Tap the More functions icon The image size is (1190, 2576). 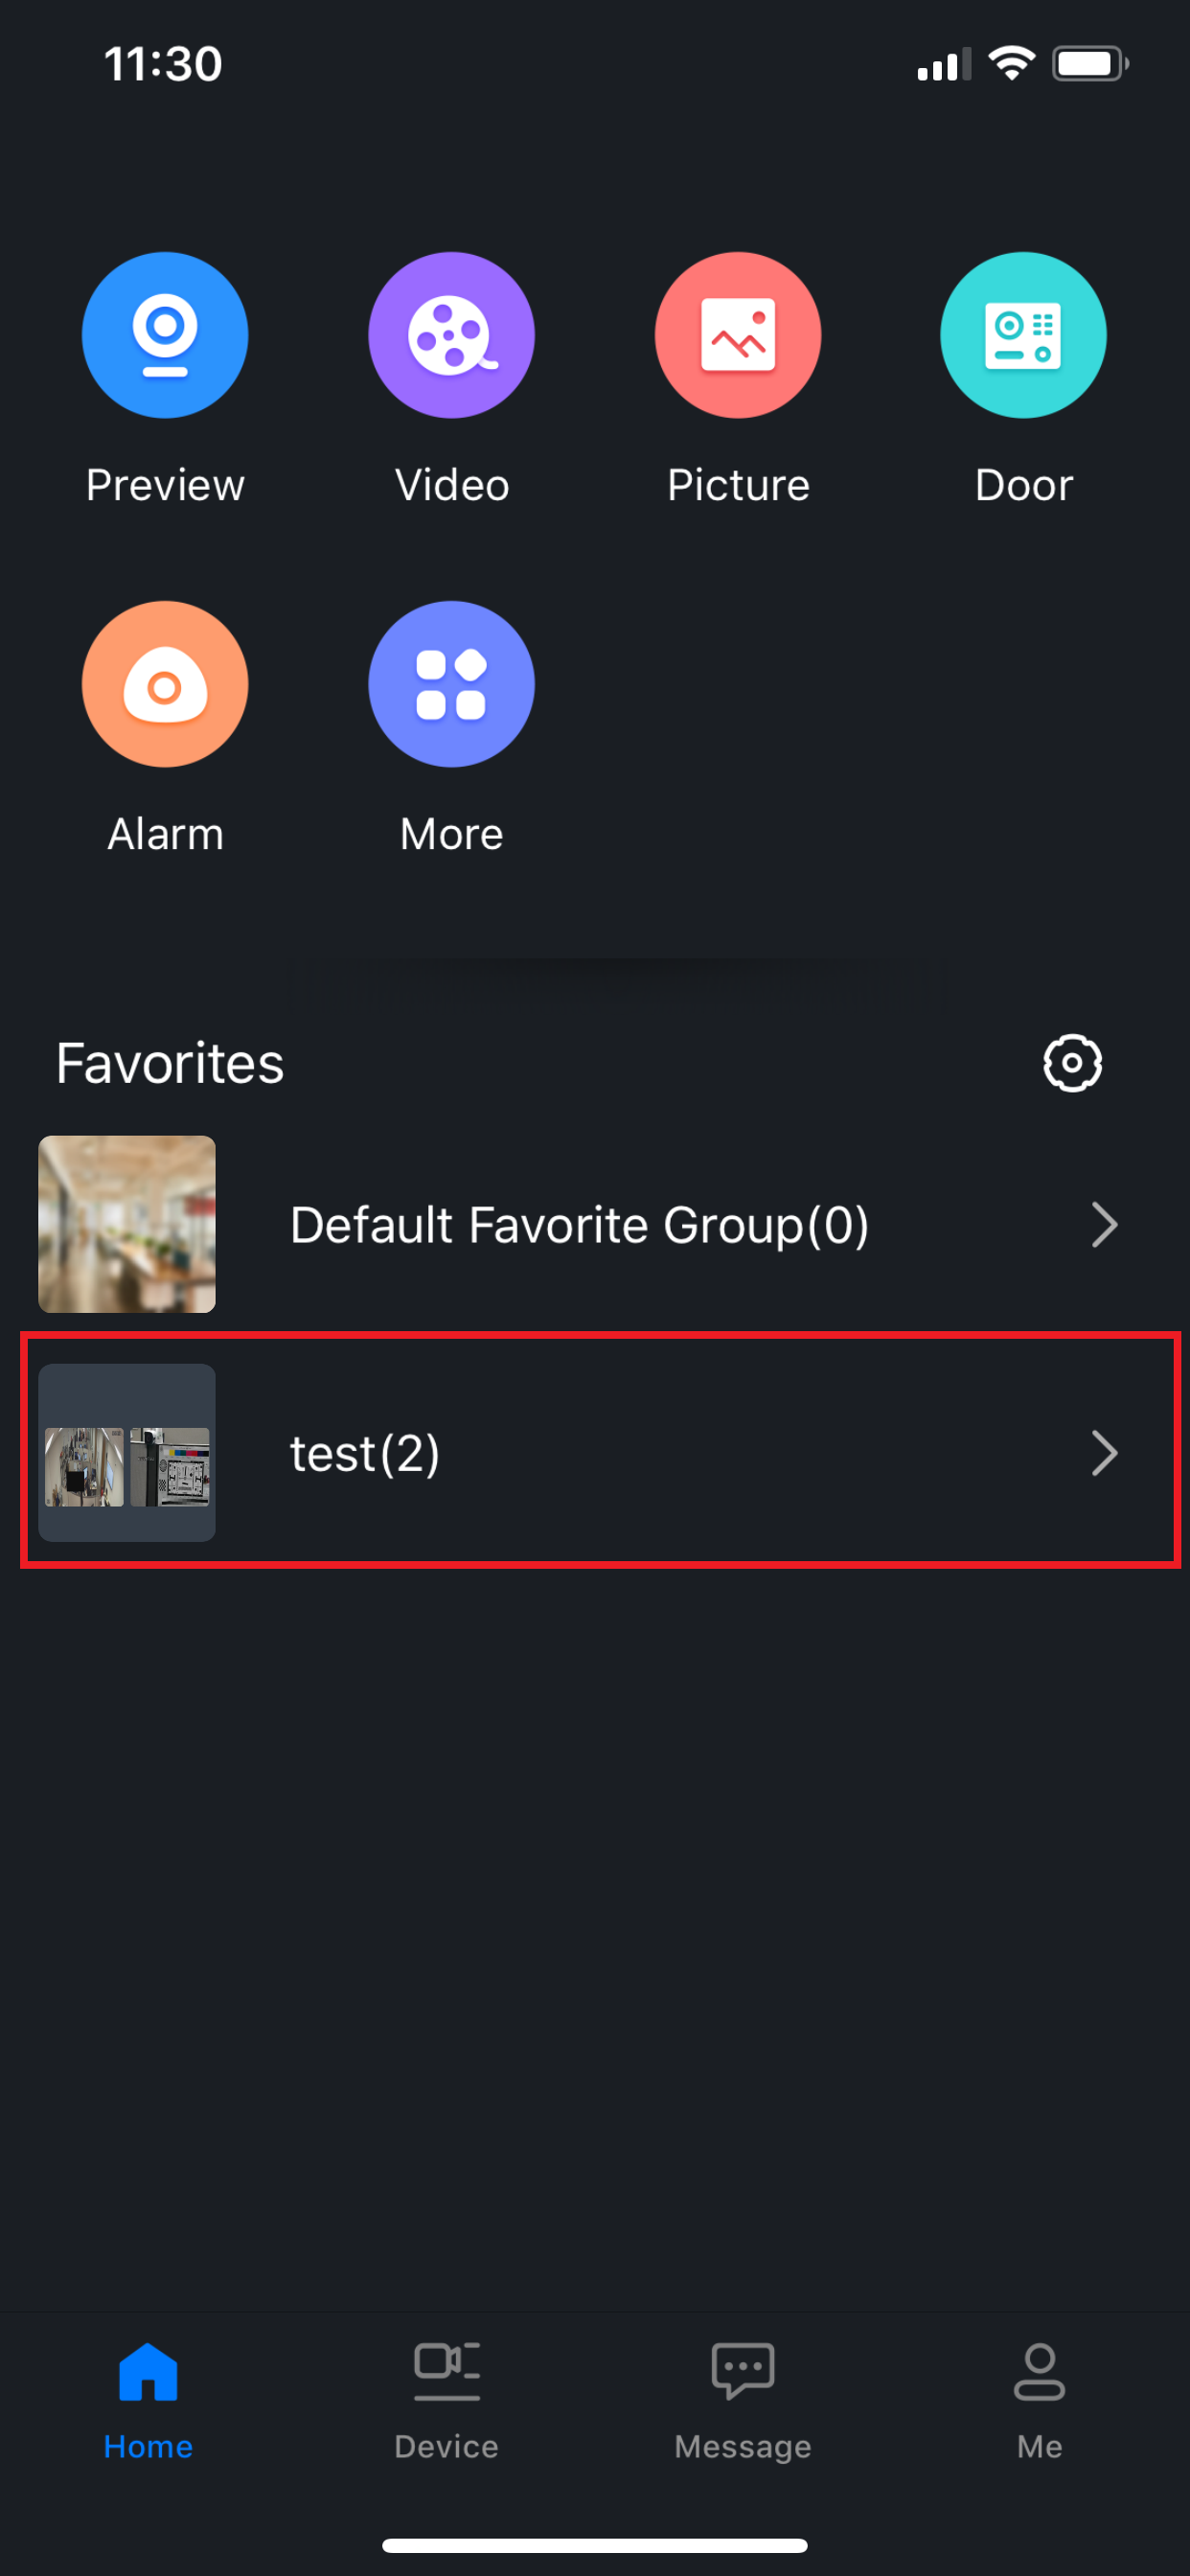coord(451,684)
